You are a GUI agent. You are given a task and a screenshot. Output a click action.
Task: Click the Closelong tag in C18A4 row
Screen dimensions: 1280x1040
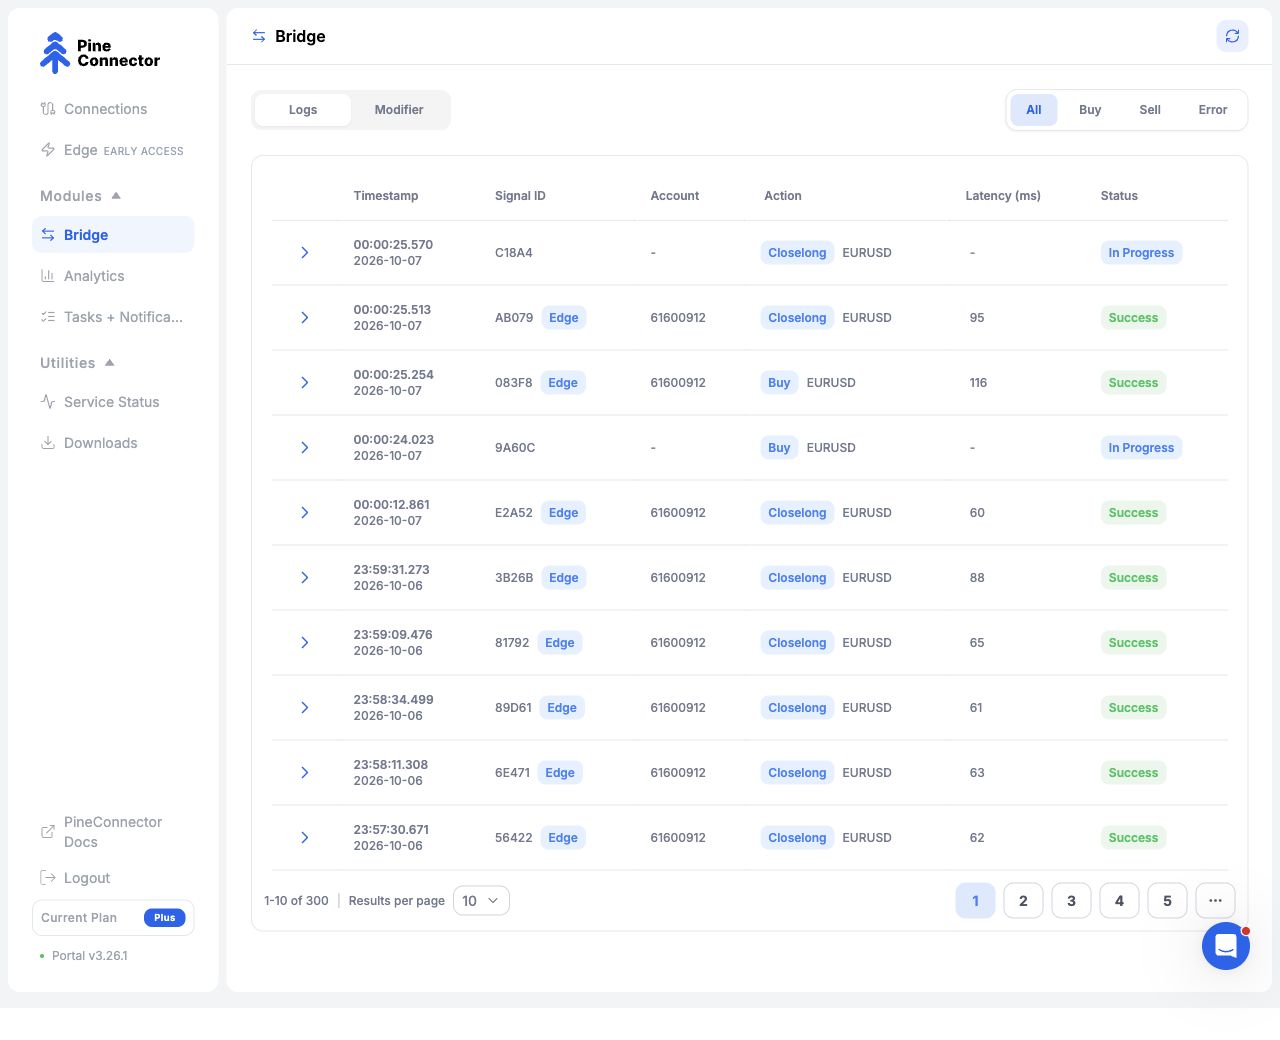[x=797, y=253]
